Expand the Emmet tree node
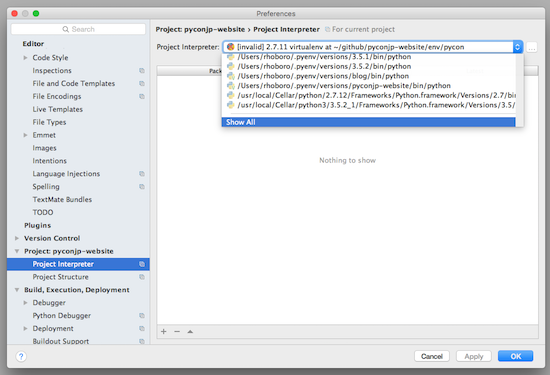 pos(25,135)
